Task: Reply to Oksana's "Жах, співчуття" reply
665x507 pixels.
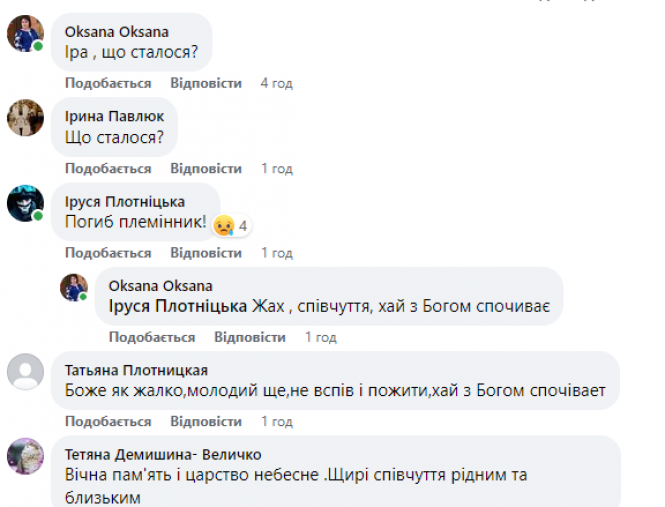Action: point(250,337)
